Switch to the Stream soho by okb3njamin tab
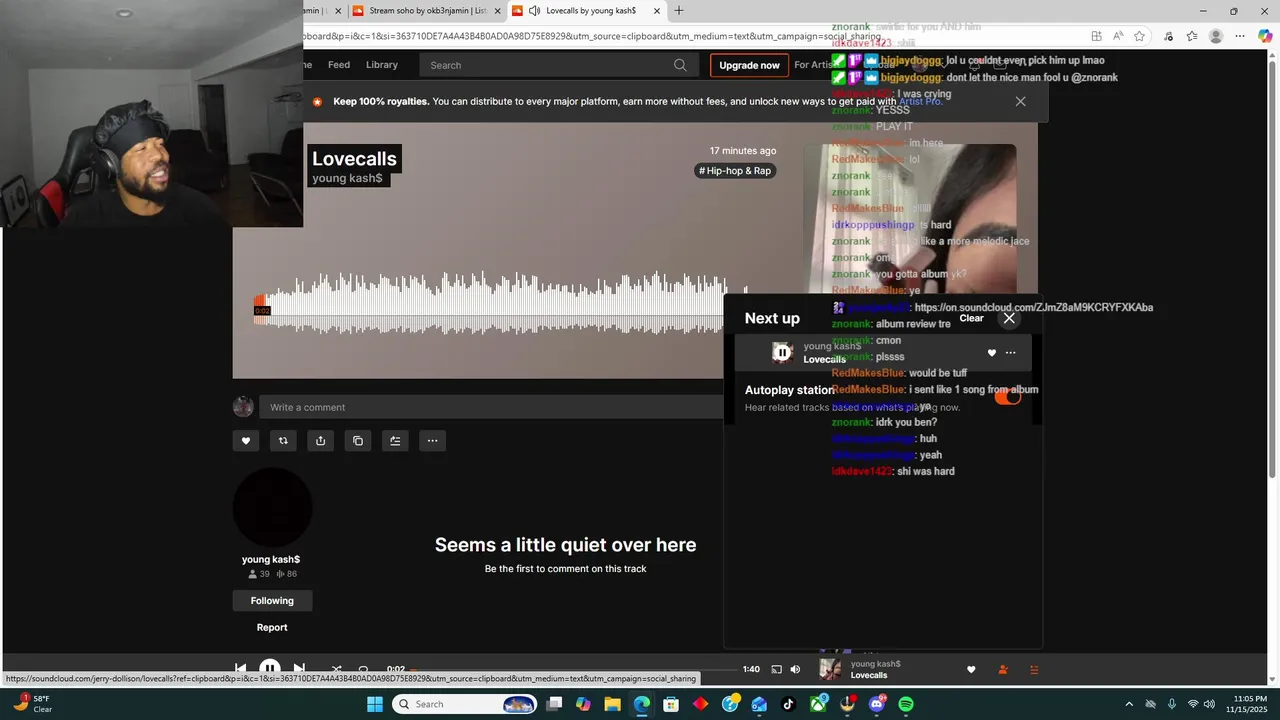 point(428,11)
